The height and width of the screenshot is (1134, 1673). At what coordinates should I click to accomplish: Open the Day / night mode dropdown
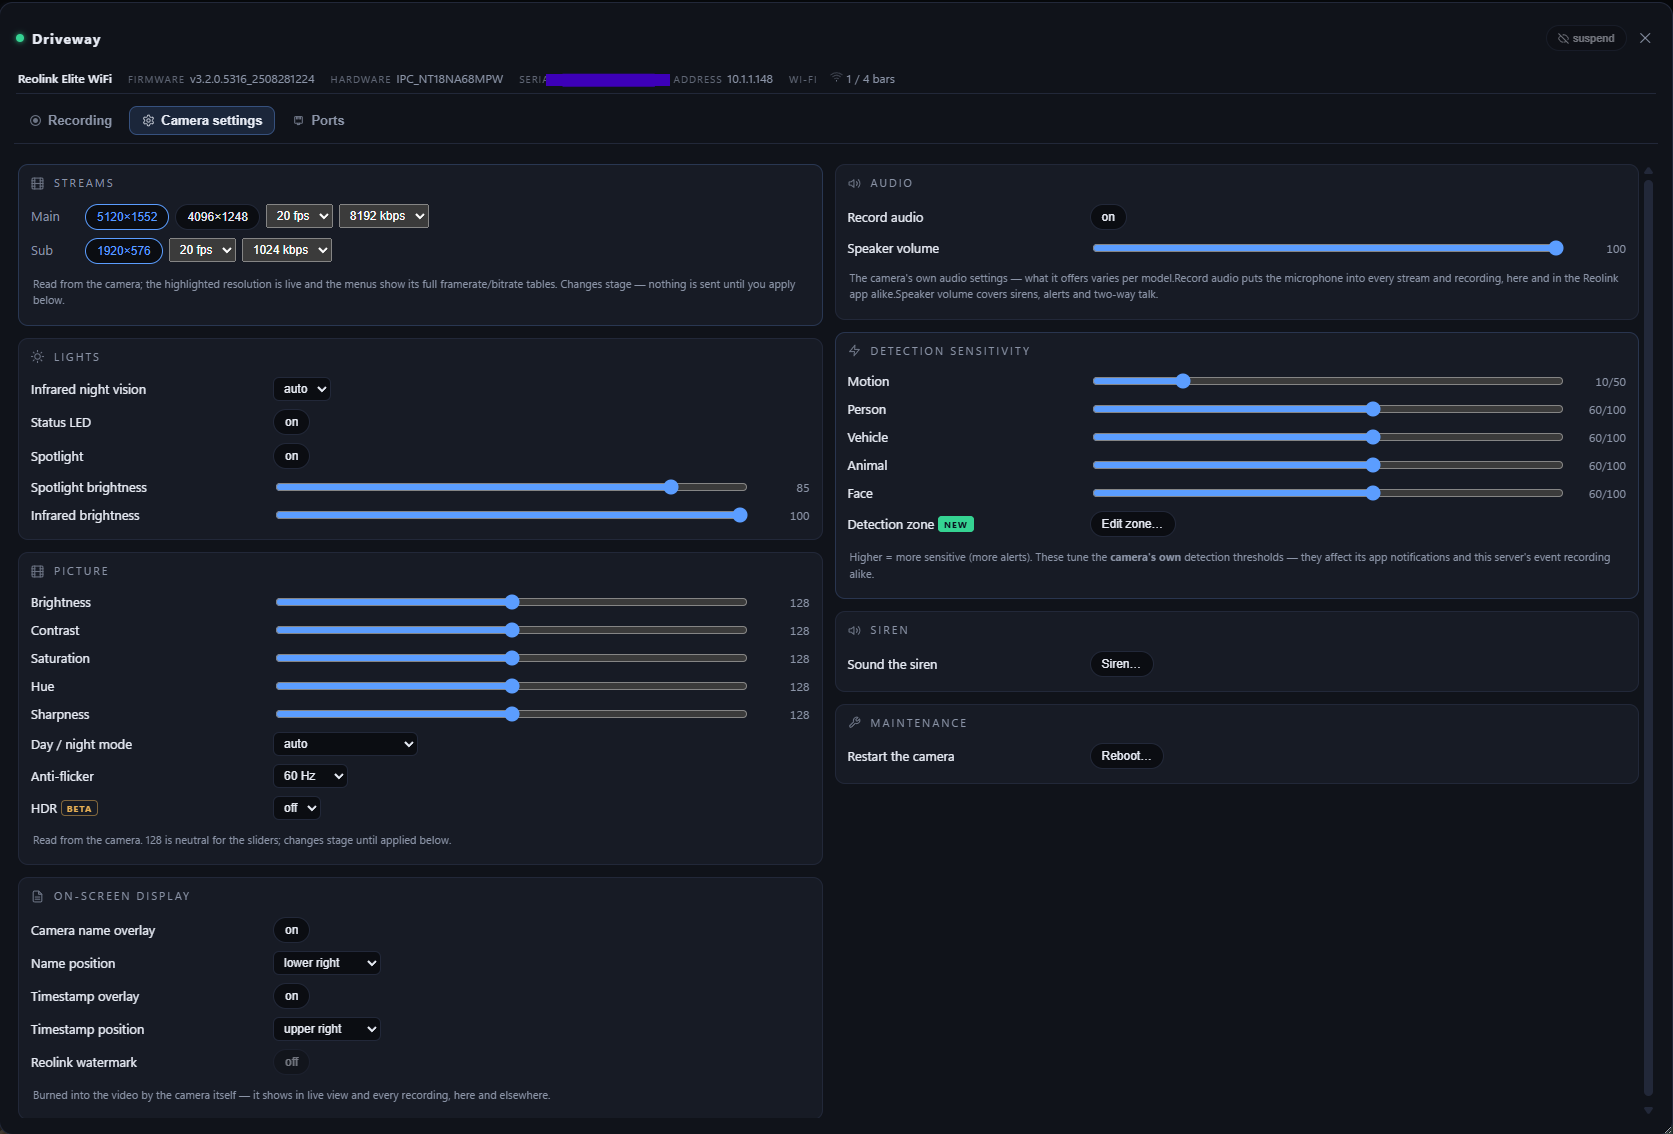[x=345, y=744]
